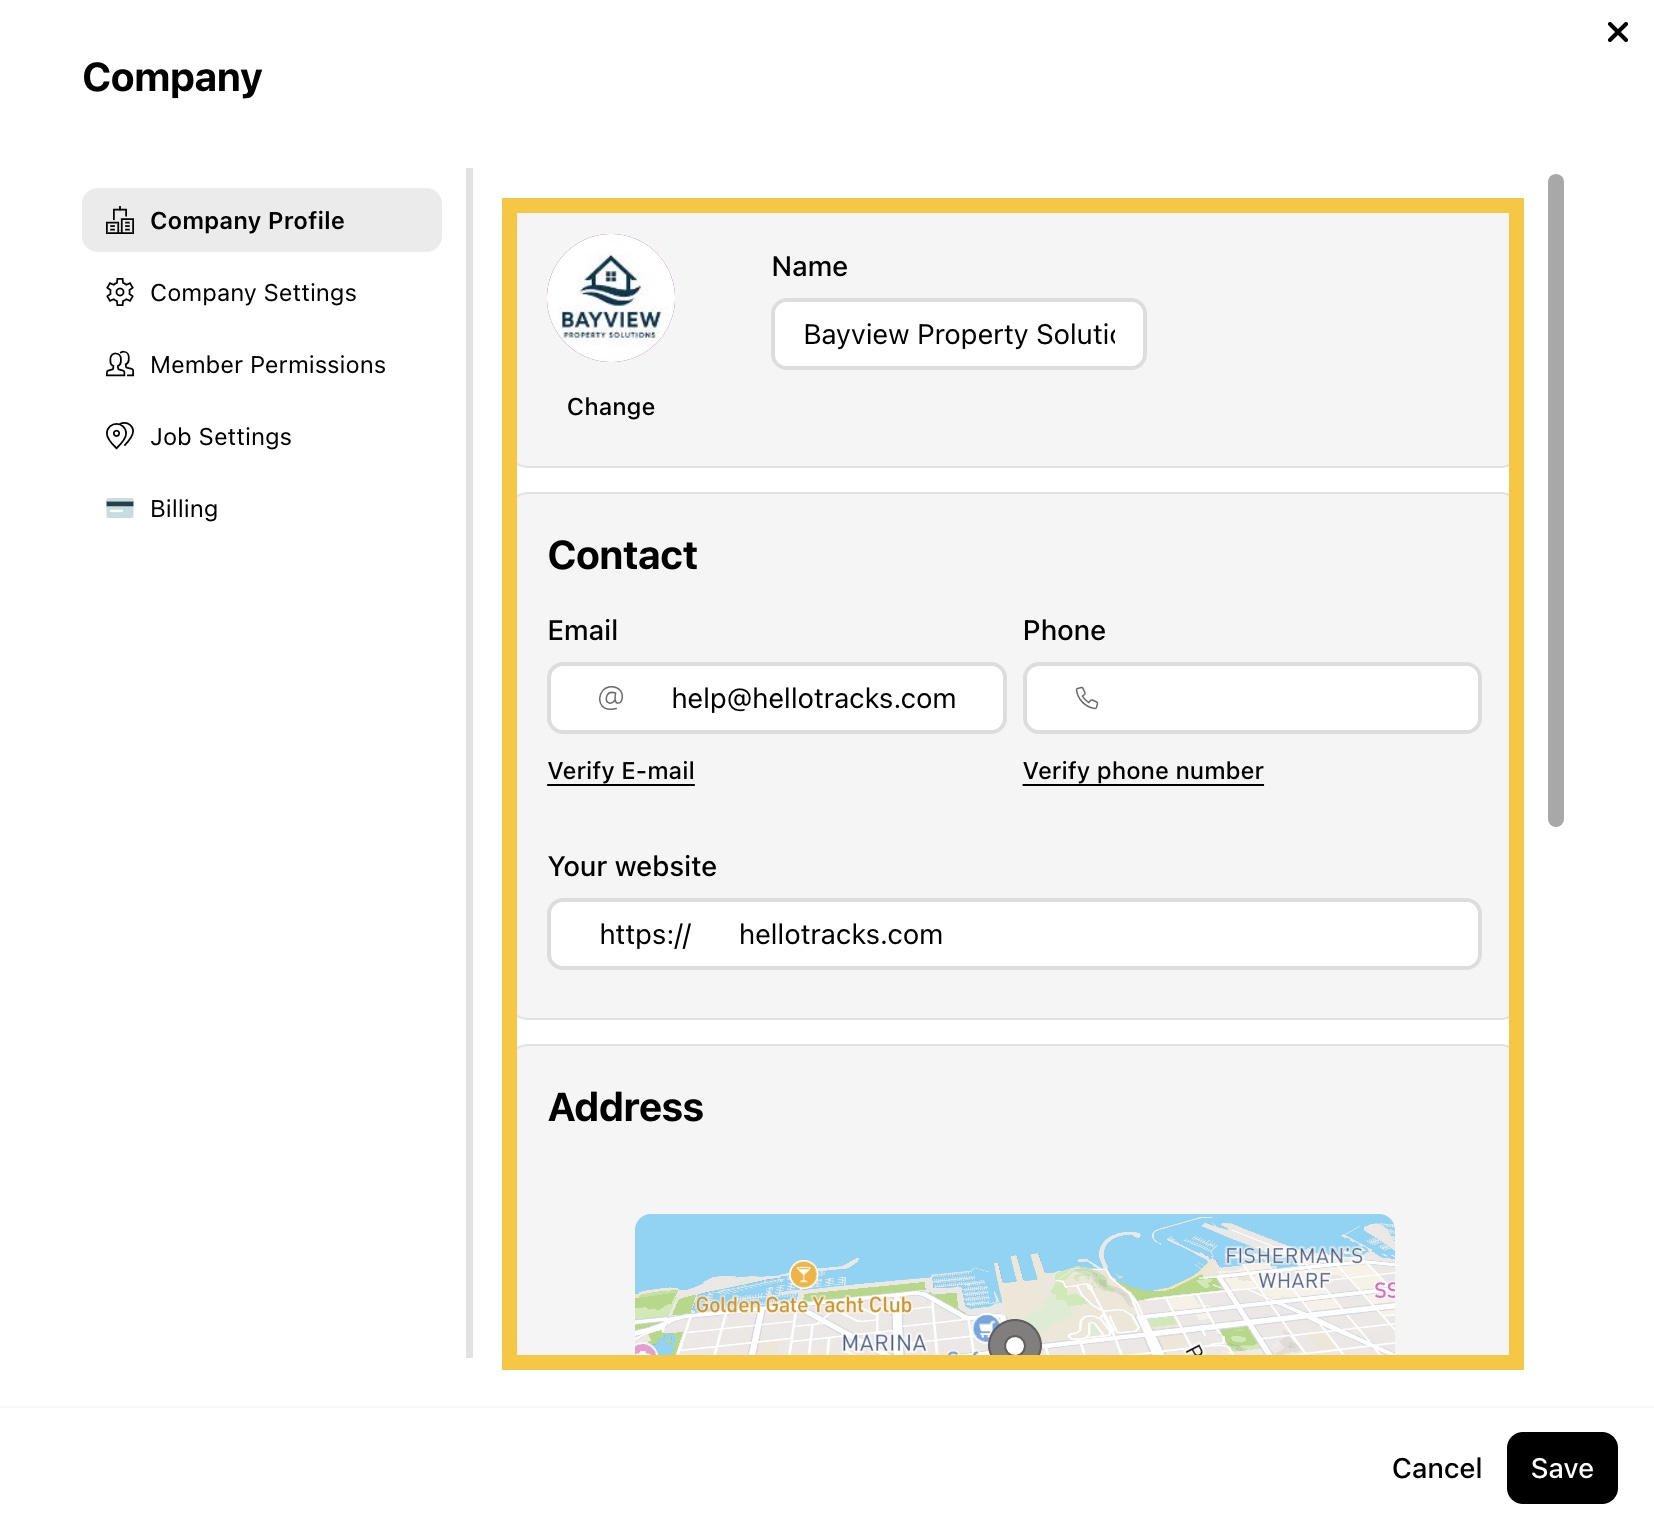The image size is (1654, 1520).
Task: Click the Member Permissions people icon
Action: click(120, 364)
